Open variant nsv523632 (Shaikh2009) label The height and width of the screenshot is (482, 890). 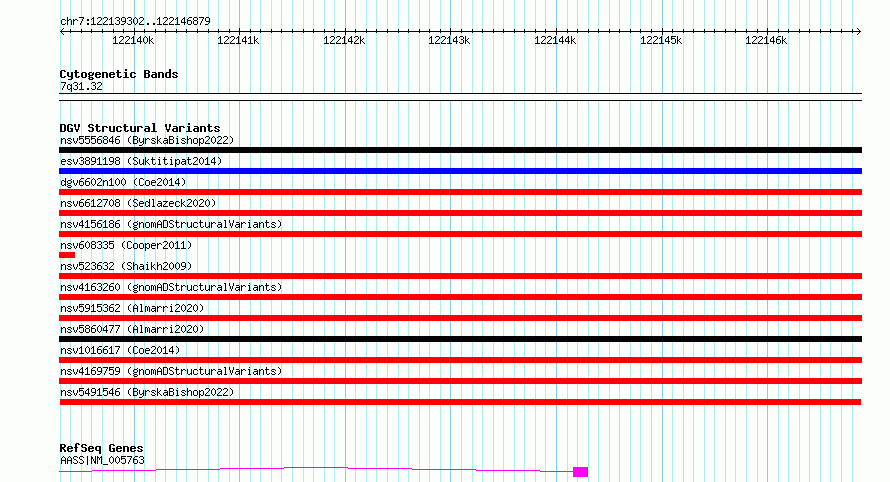126,266
